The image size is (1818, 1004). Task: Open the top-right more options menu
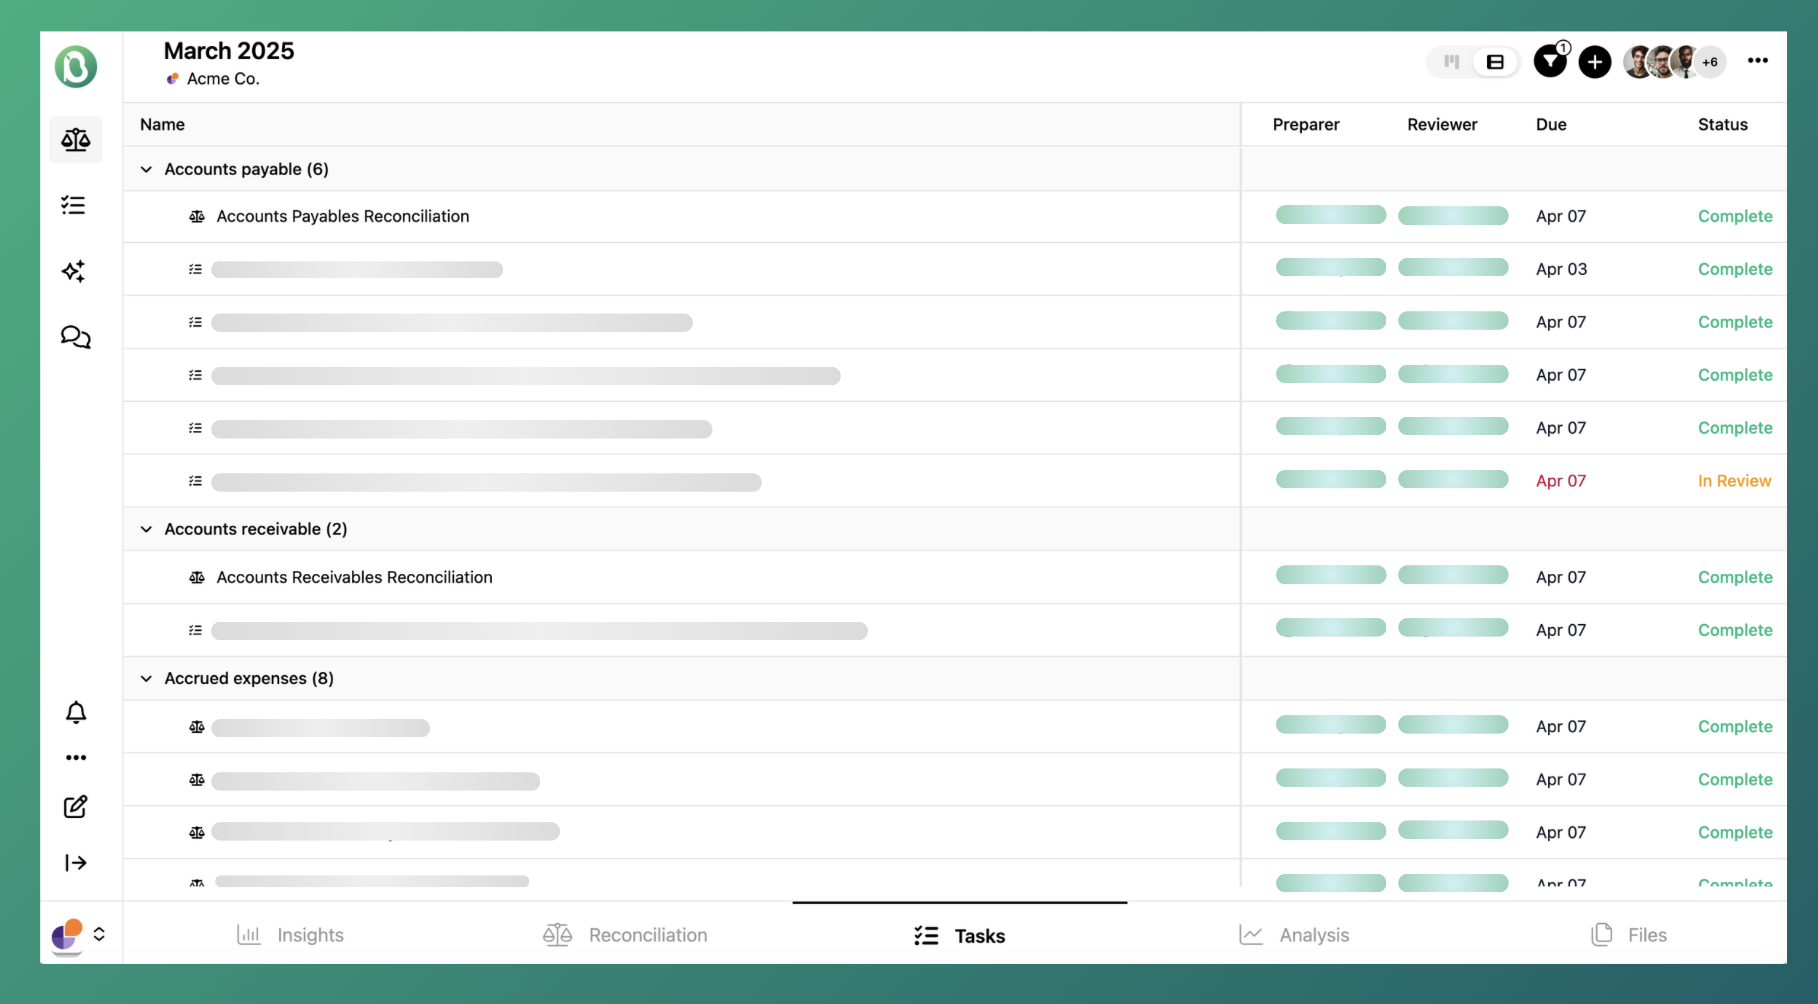[x=1758, y=61]
